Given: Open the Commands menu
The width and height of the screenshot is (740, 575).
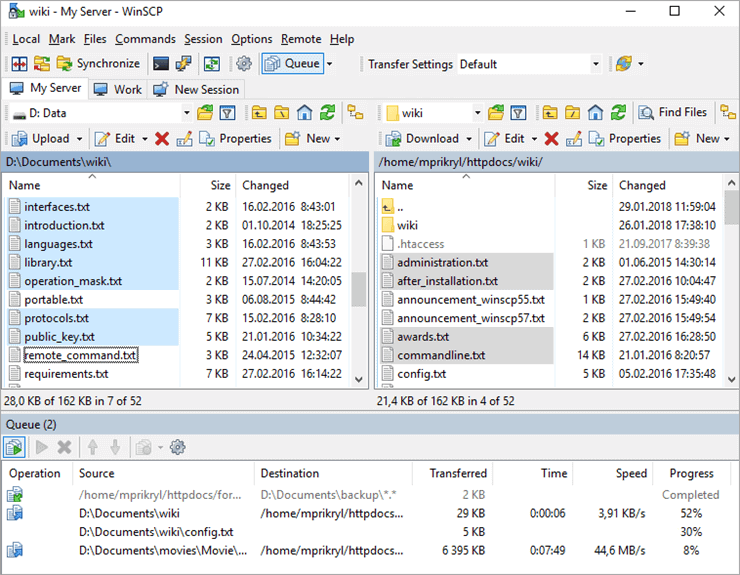Looking at the screenshot, I should point(145,39).
